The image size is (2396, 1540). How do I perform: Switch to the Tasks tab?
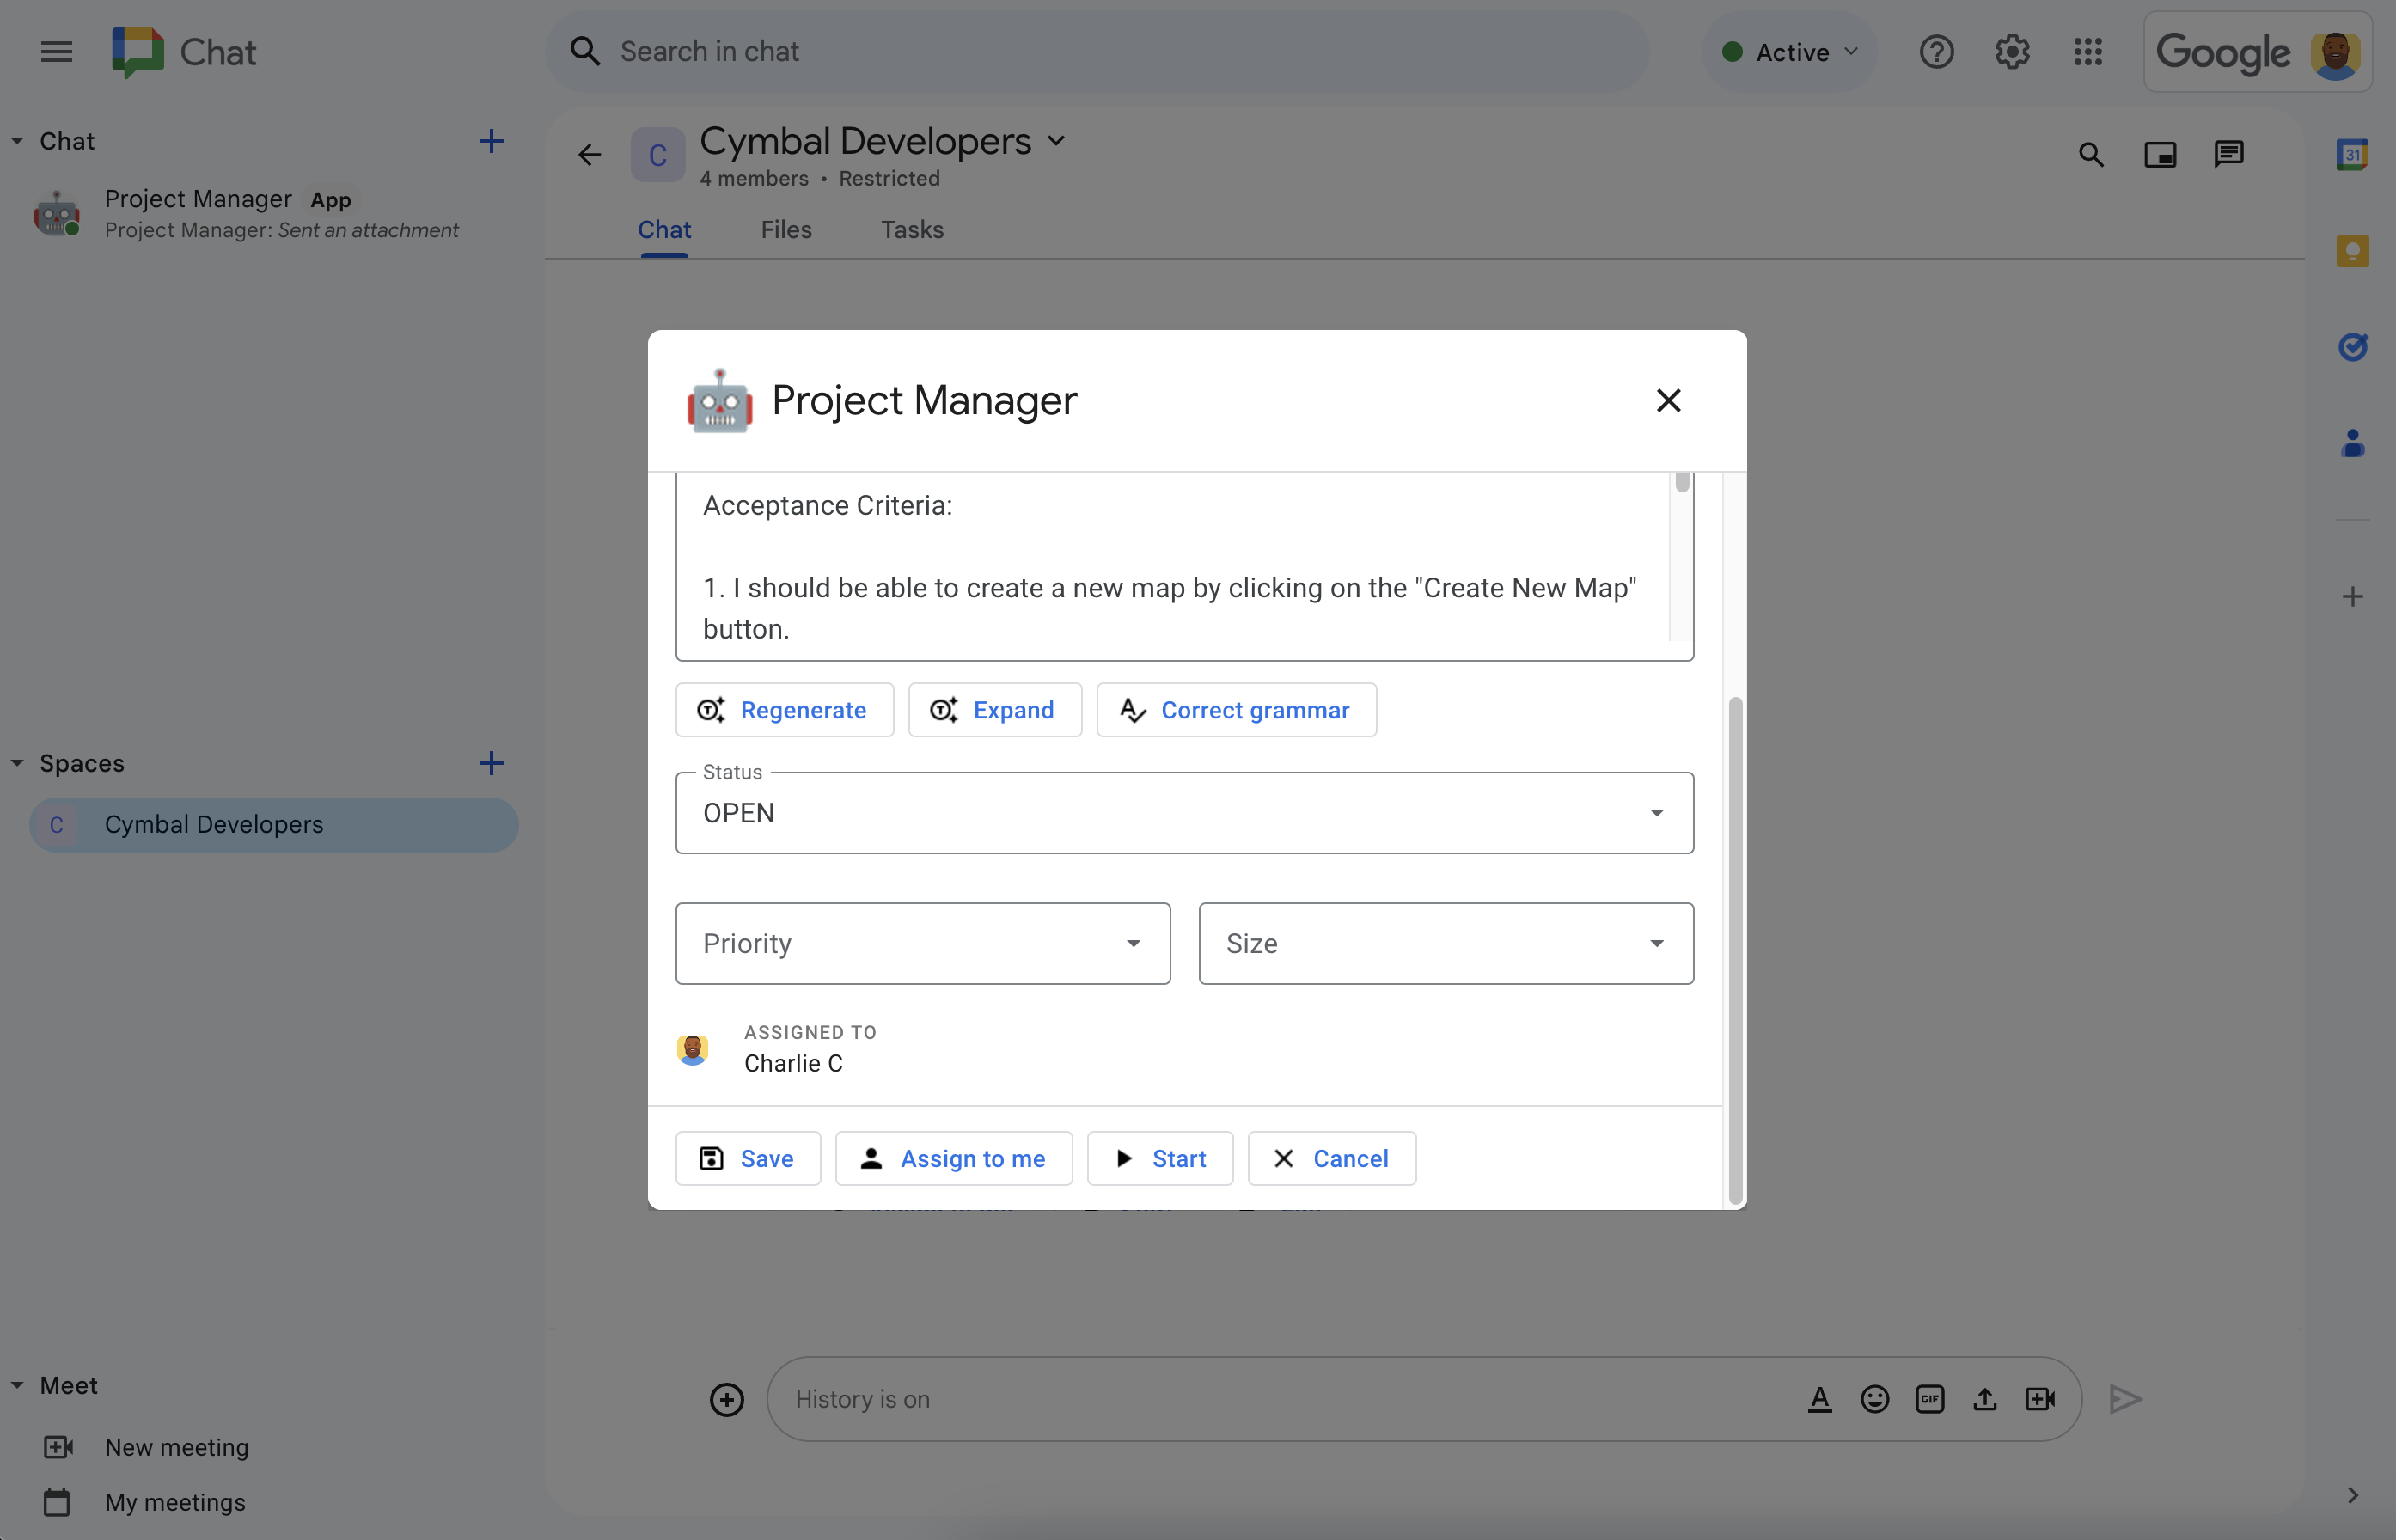tap(912, 229)
